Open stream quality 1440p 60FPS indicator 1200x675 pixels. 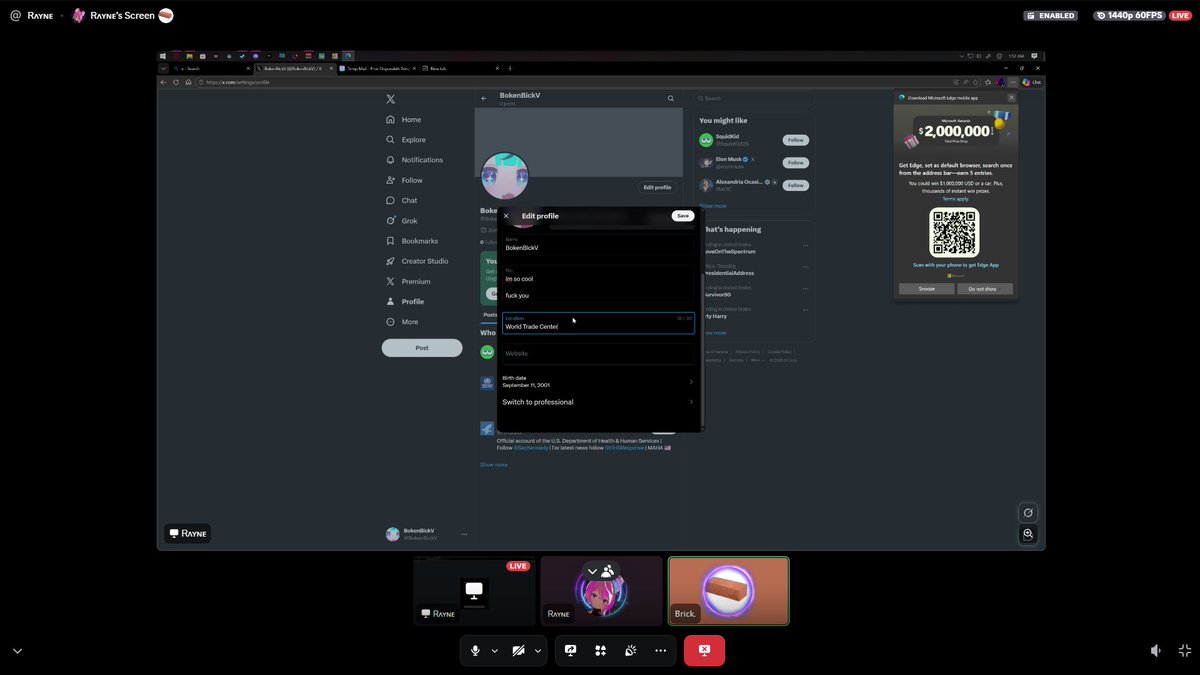click(x=1128, y=16)
